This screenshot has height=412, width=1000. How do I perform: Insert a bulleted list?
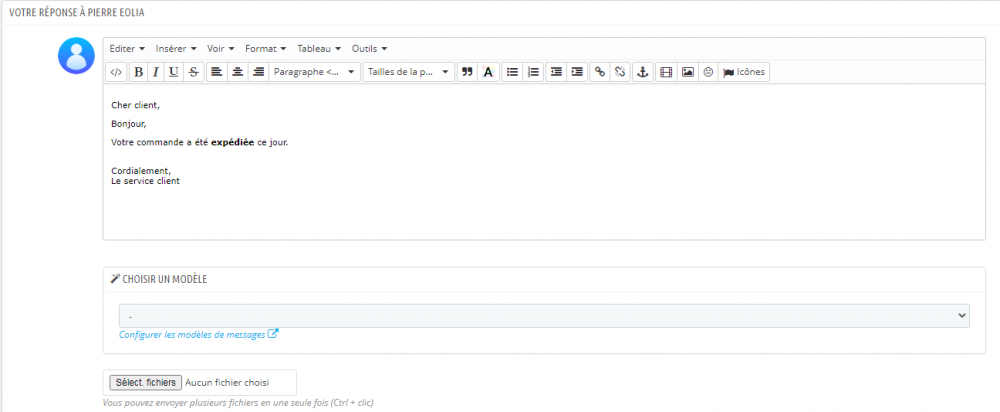[512, 72]
